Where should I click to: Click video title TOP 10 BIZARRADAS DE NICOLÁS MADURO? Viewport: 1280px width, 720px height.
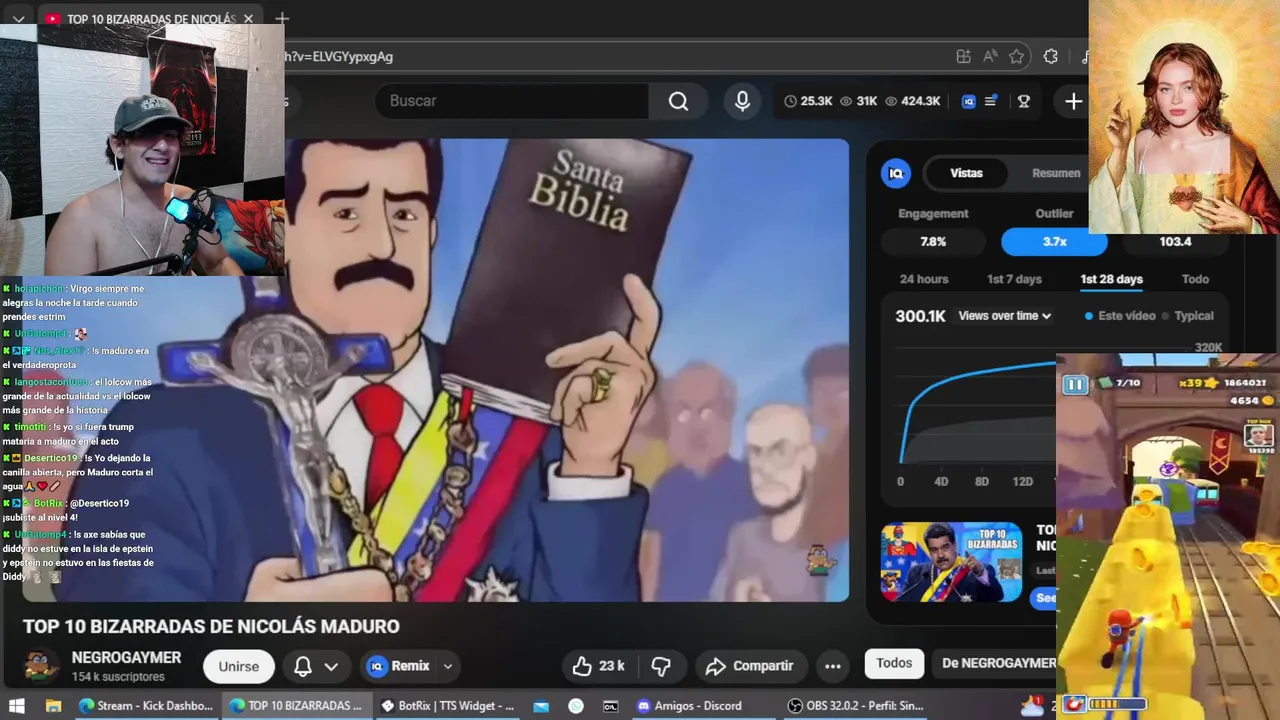click(x=211, y=627)
